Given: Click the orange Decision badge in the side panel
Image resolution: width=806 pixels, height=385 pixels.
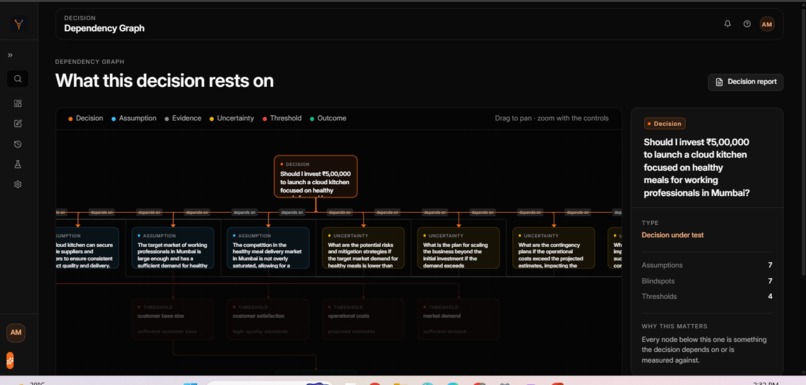Looking at the screenshot, I should [664, 124].
